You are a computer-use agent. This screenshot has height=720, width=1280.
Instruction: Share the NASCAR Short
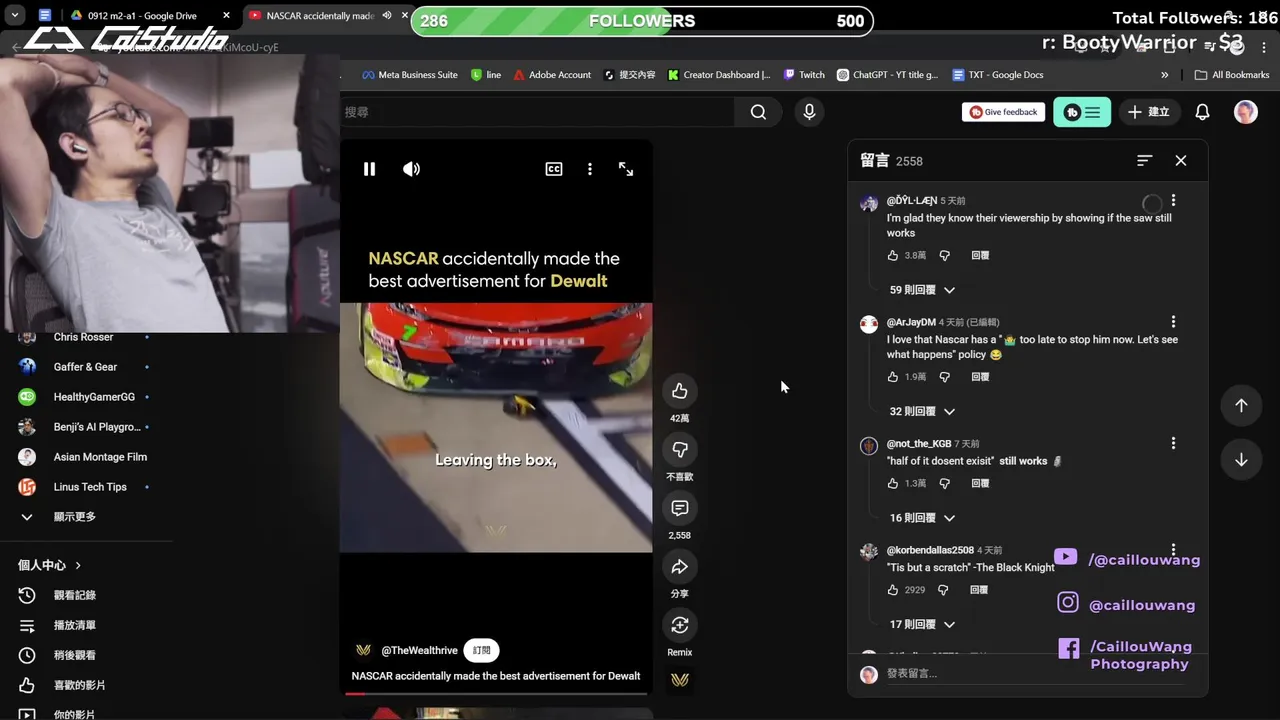pos(680,567)
